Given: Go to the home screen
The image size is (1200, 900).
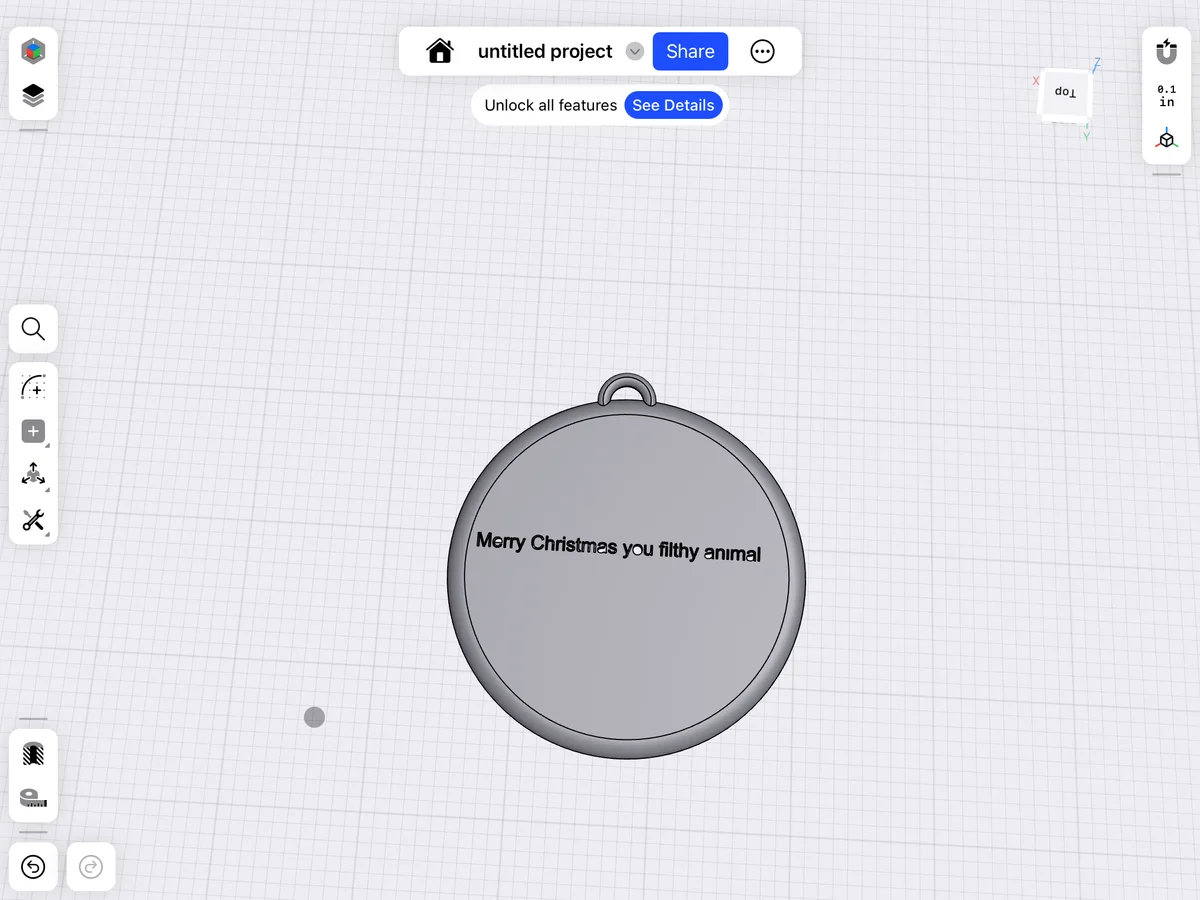Looking at the screenshot, I should pos(440,51).
